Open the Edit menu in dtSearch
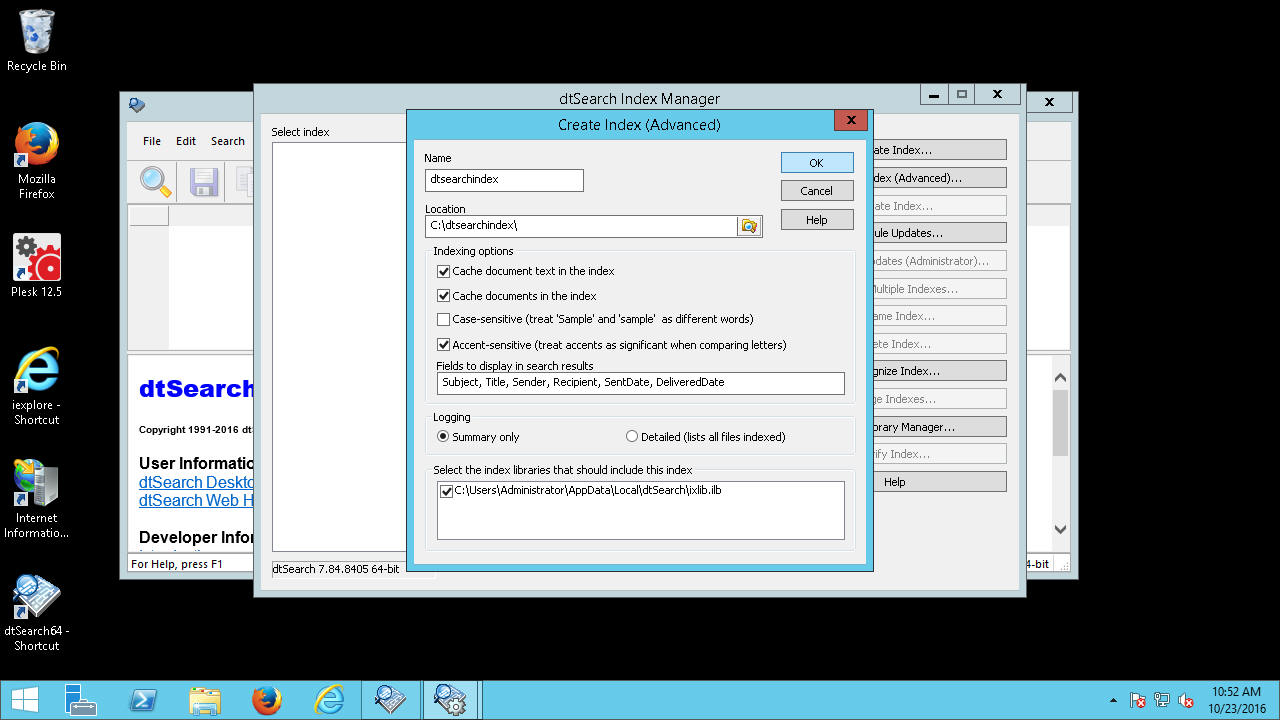This screenshot has width=1280, height=720. point(186,141)
